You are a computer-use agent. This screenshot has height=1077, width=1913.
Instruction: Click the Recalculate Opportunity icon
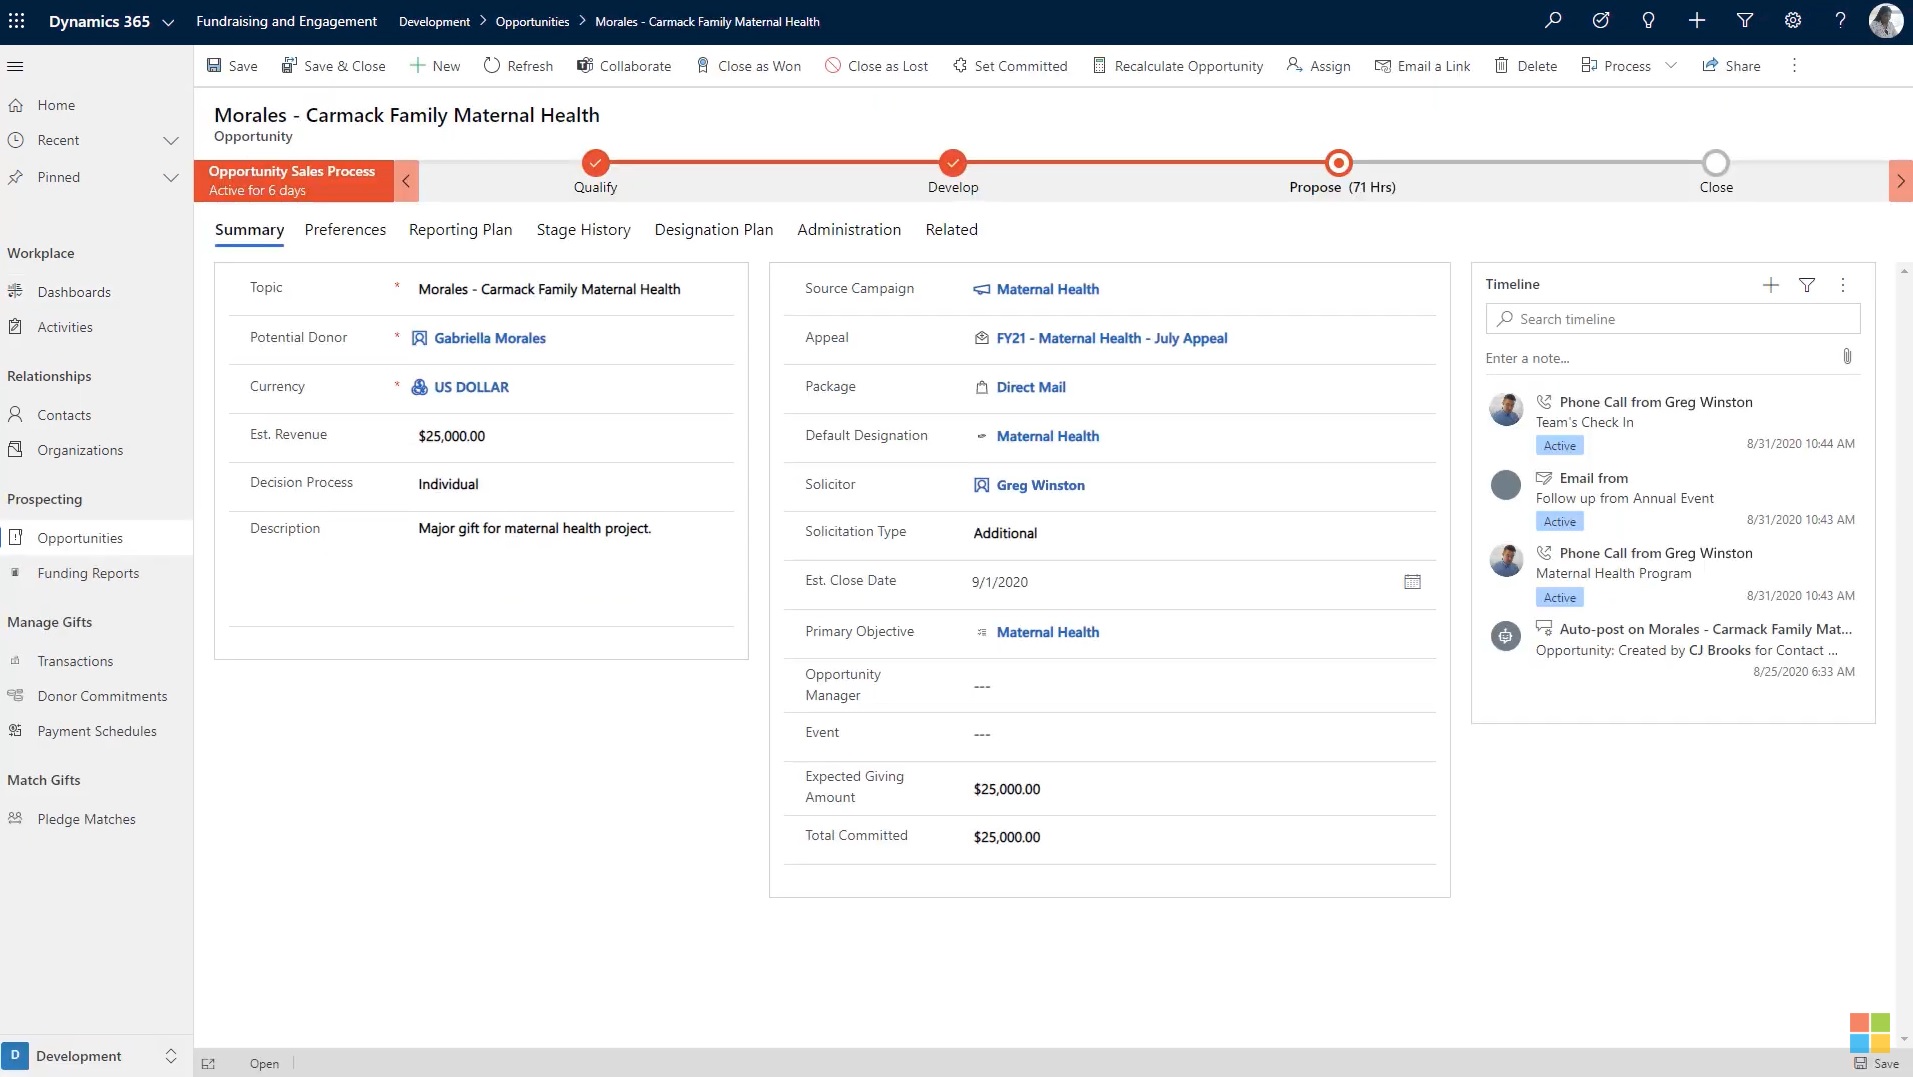(1099, 66)
